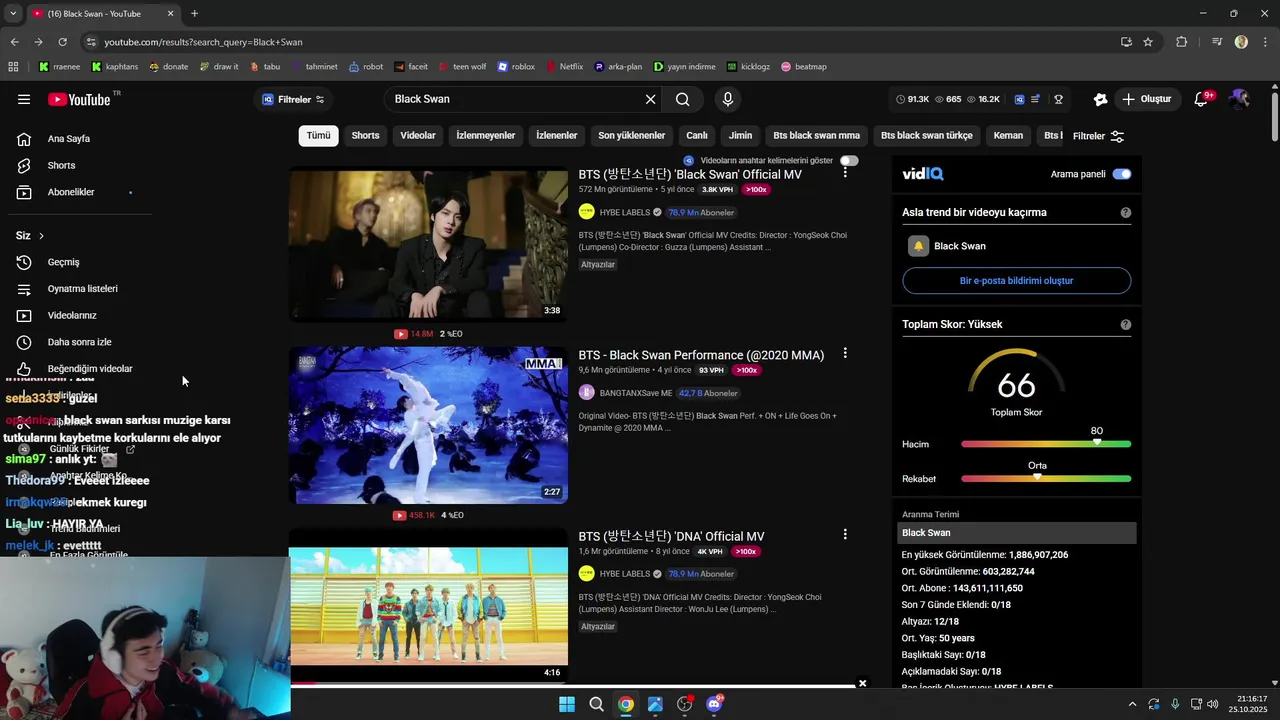This screenshot has width=1280, height=720.
Task: Open vidIQ trophy achievements icon
Action: [1058, 99]
